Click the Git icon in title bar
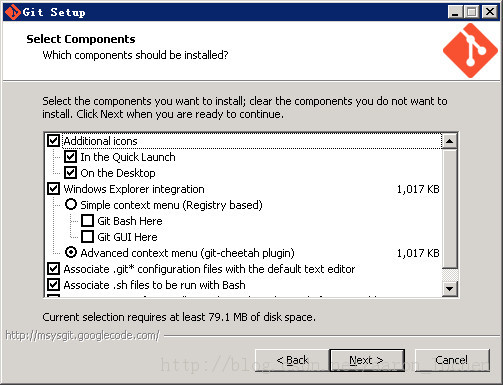The image size is (503, 385). (x=13, y=12)
